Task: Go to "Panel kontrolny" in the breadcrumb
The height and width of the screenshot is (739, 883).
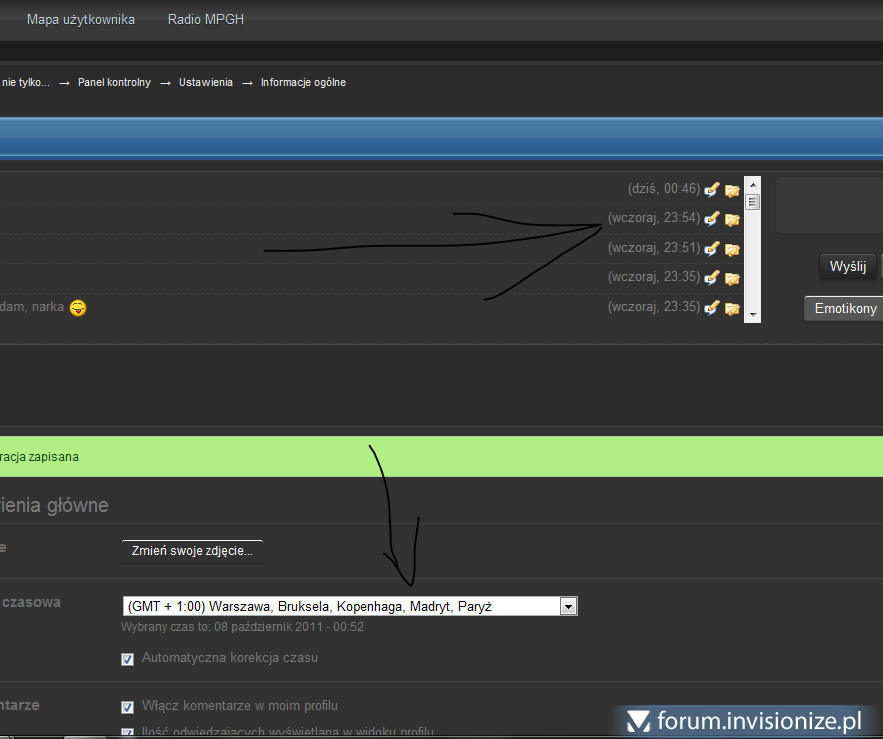Action: coord(114,82)
